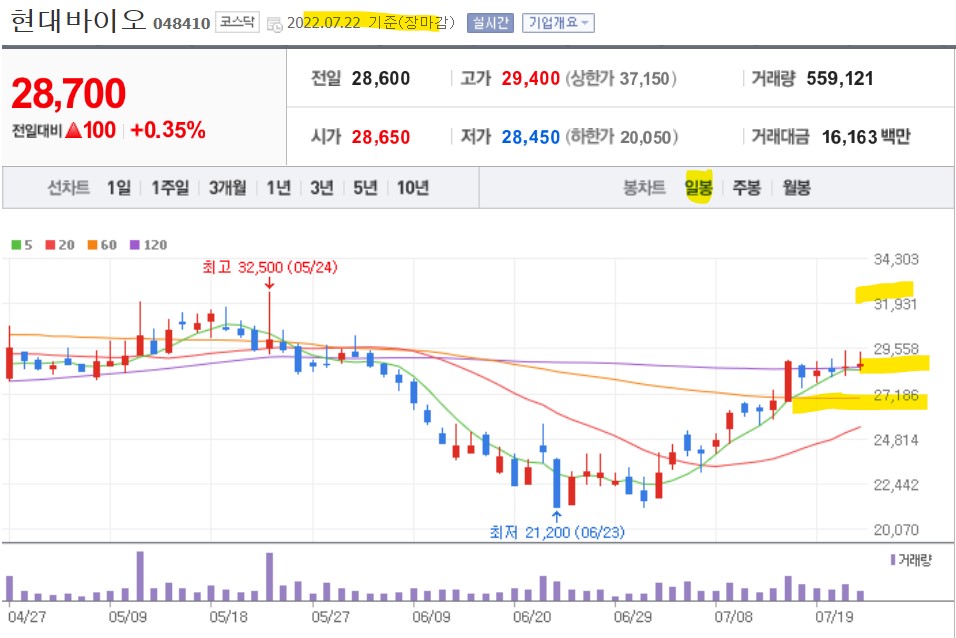Click the tall volume bar near 05/09
This screenshot has width=956, height=638.
click(x=140, y=576)
